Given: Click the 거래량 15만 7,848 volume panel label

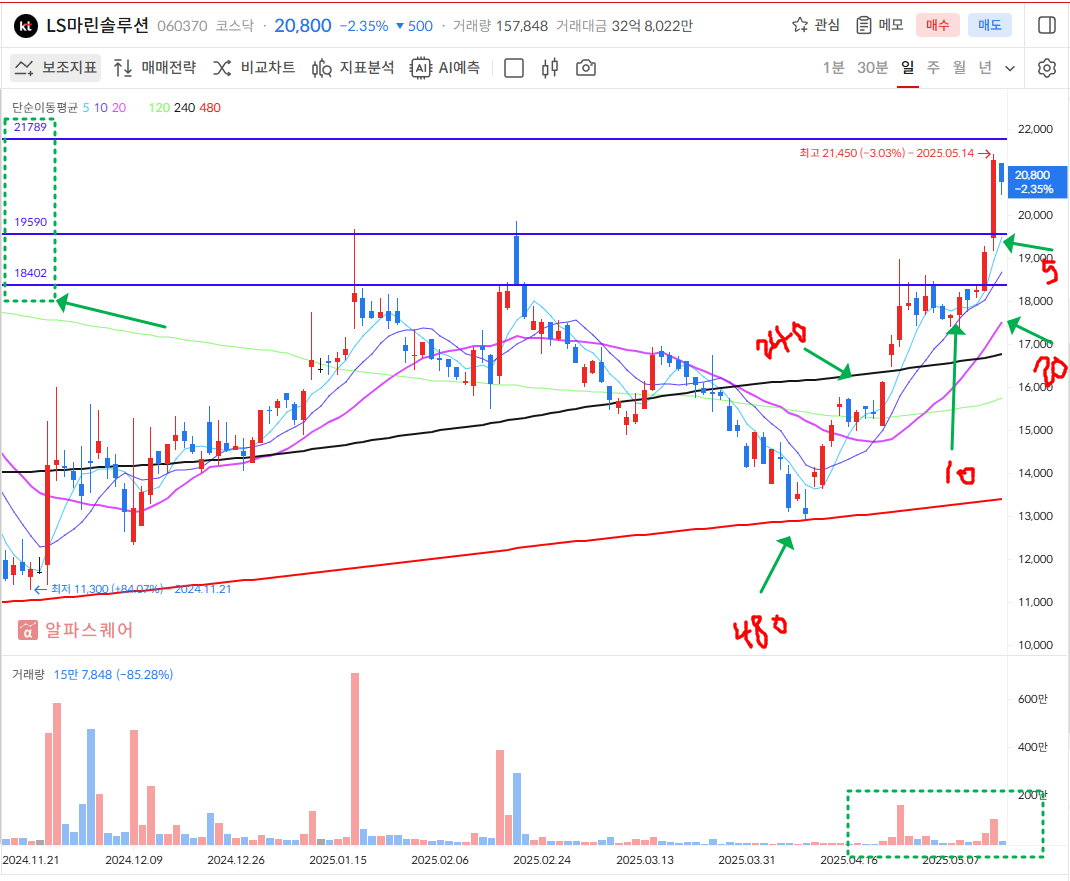Looking at the screenshot, I should click(92, 674).
